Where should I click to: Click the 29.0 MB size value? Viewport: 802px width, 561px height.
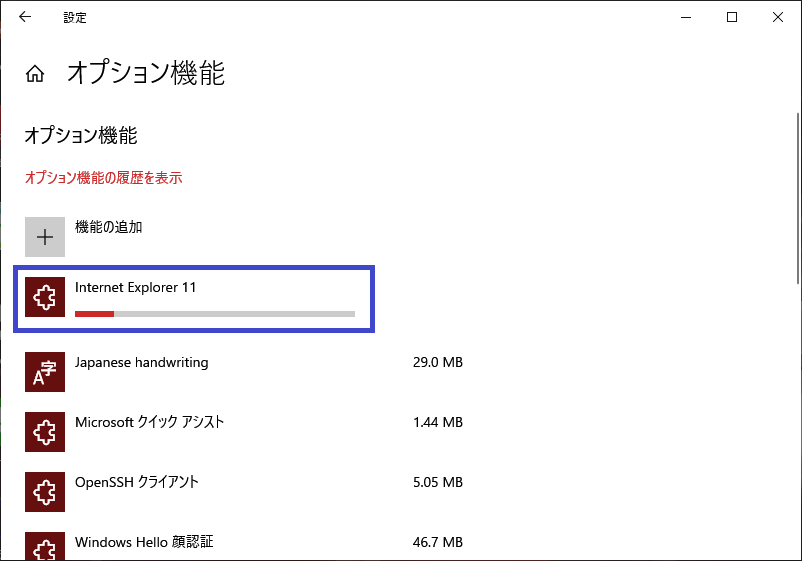pyautogui.click(x=438, y=363)
